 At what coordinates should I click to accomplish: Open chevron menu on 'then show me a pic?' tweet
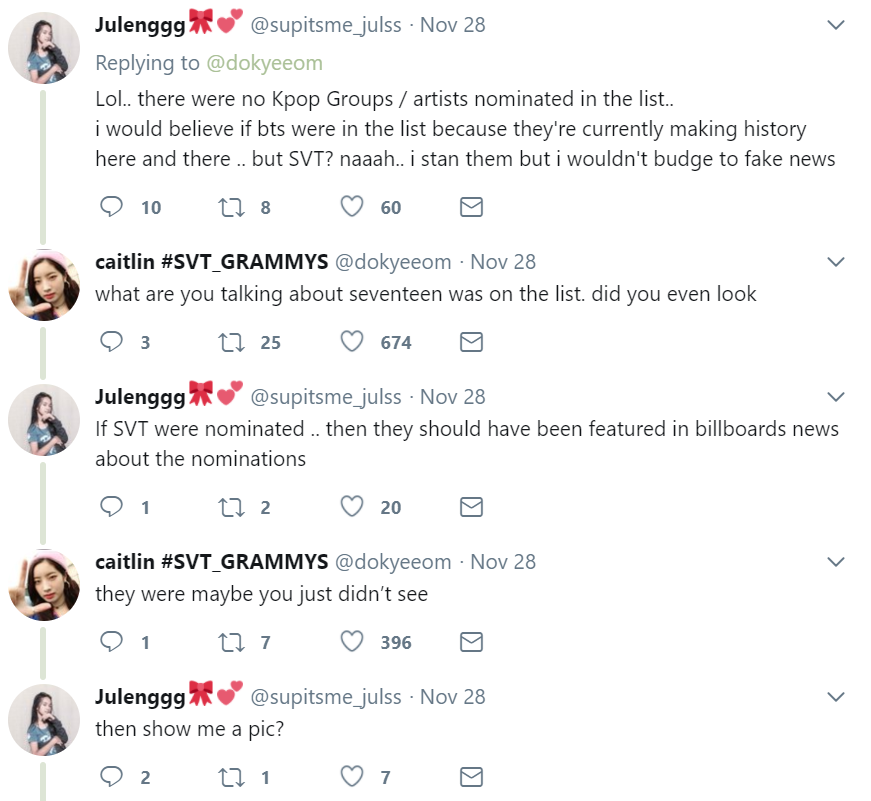pyautogui.click(x=836, y=696)
